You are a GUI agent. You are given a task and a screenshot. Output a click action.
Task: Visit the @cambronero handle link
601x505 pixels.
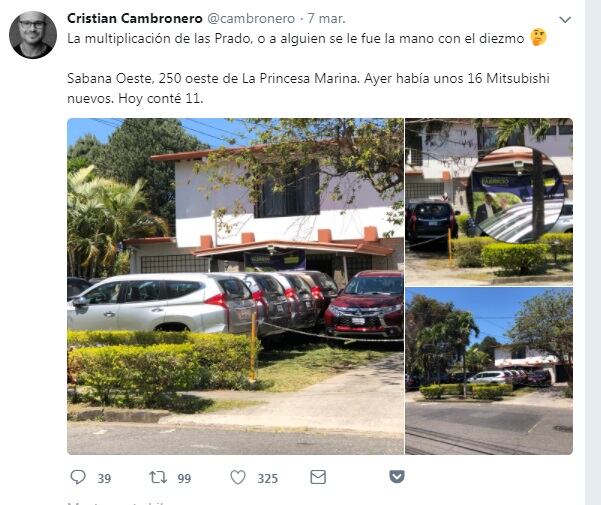251,18
